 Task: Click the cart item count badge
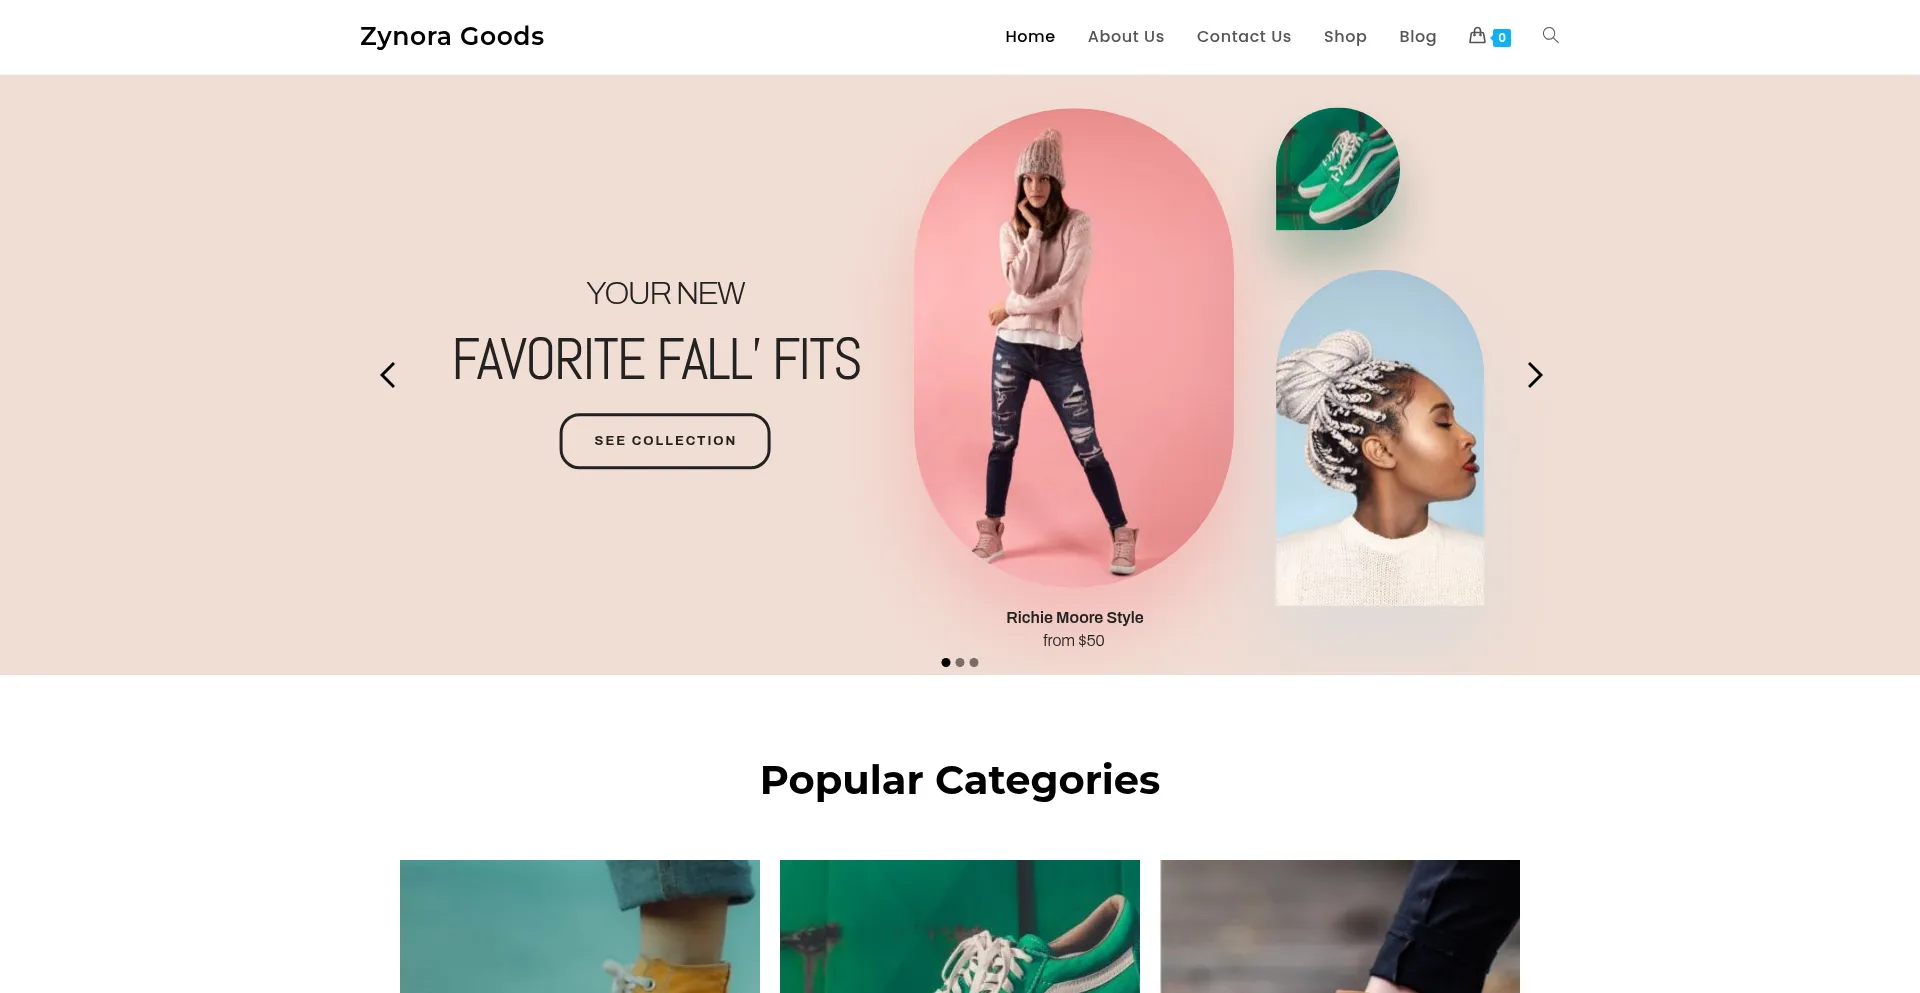click(x=1502, y=38)
